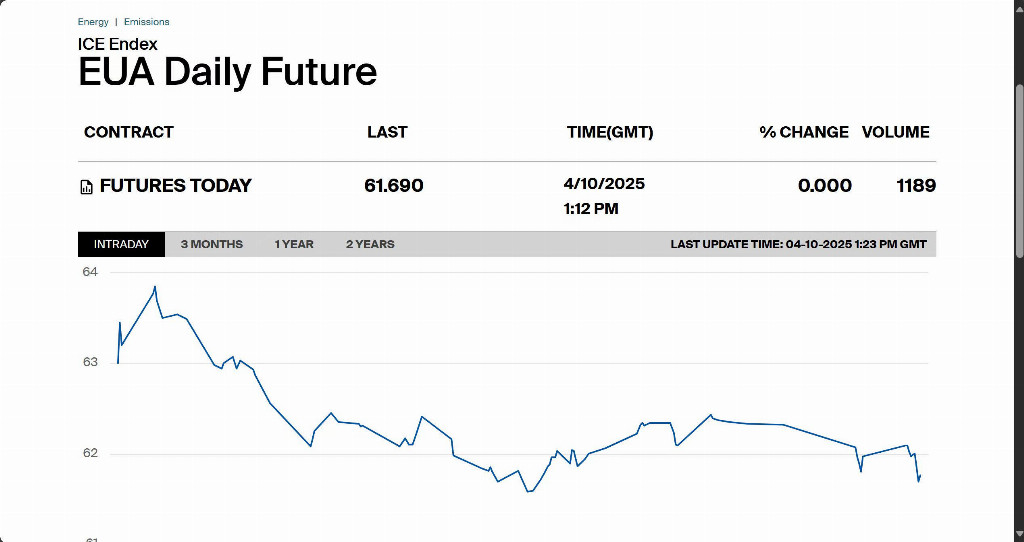1024x542 pixels.
Task: Click the chart icon beside FUTURES TODAY
Action: 86,187
